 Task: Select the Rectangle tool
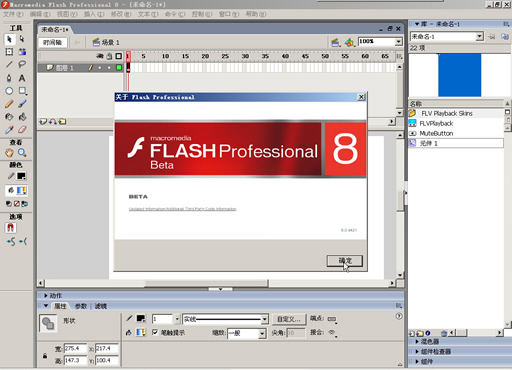[x=22, y=91]
